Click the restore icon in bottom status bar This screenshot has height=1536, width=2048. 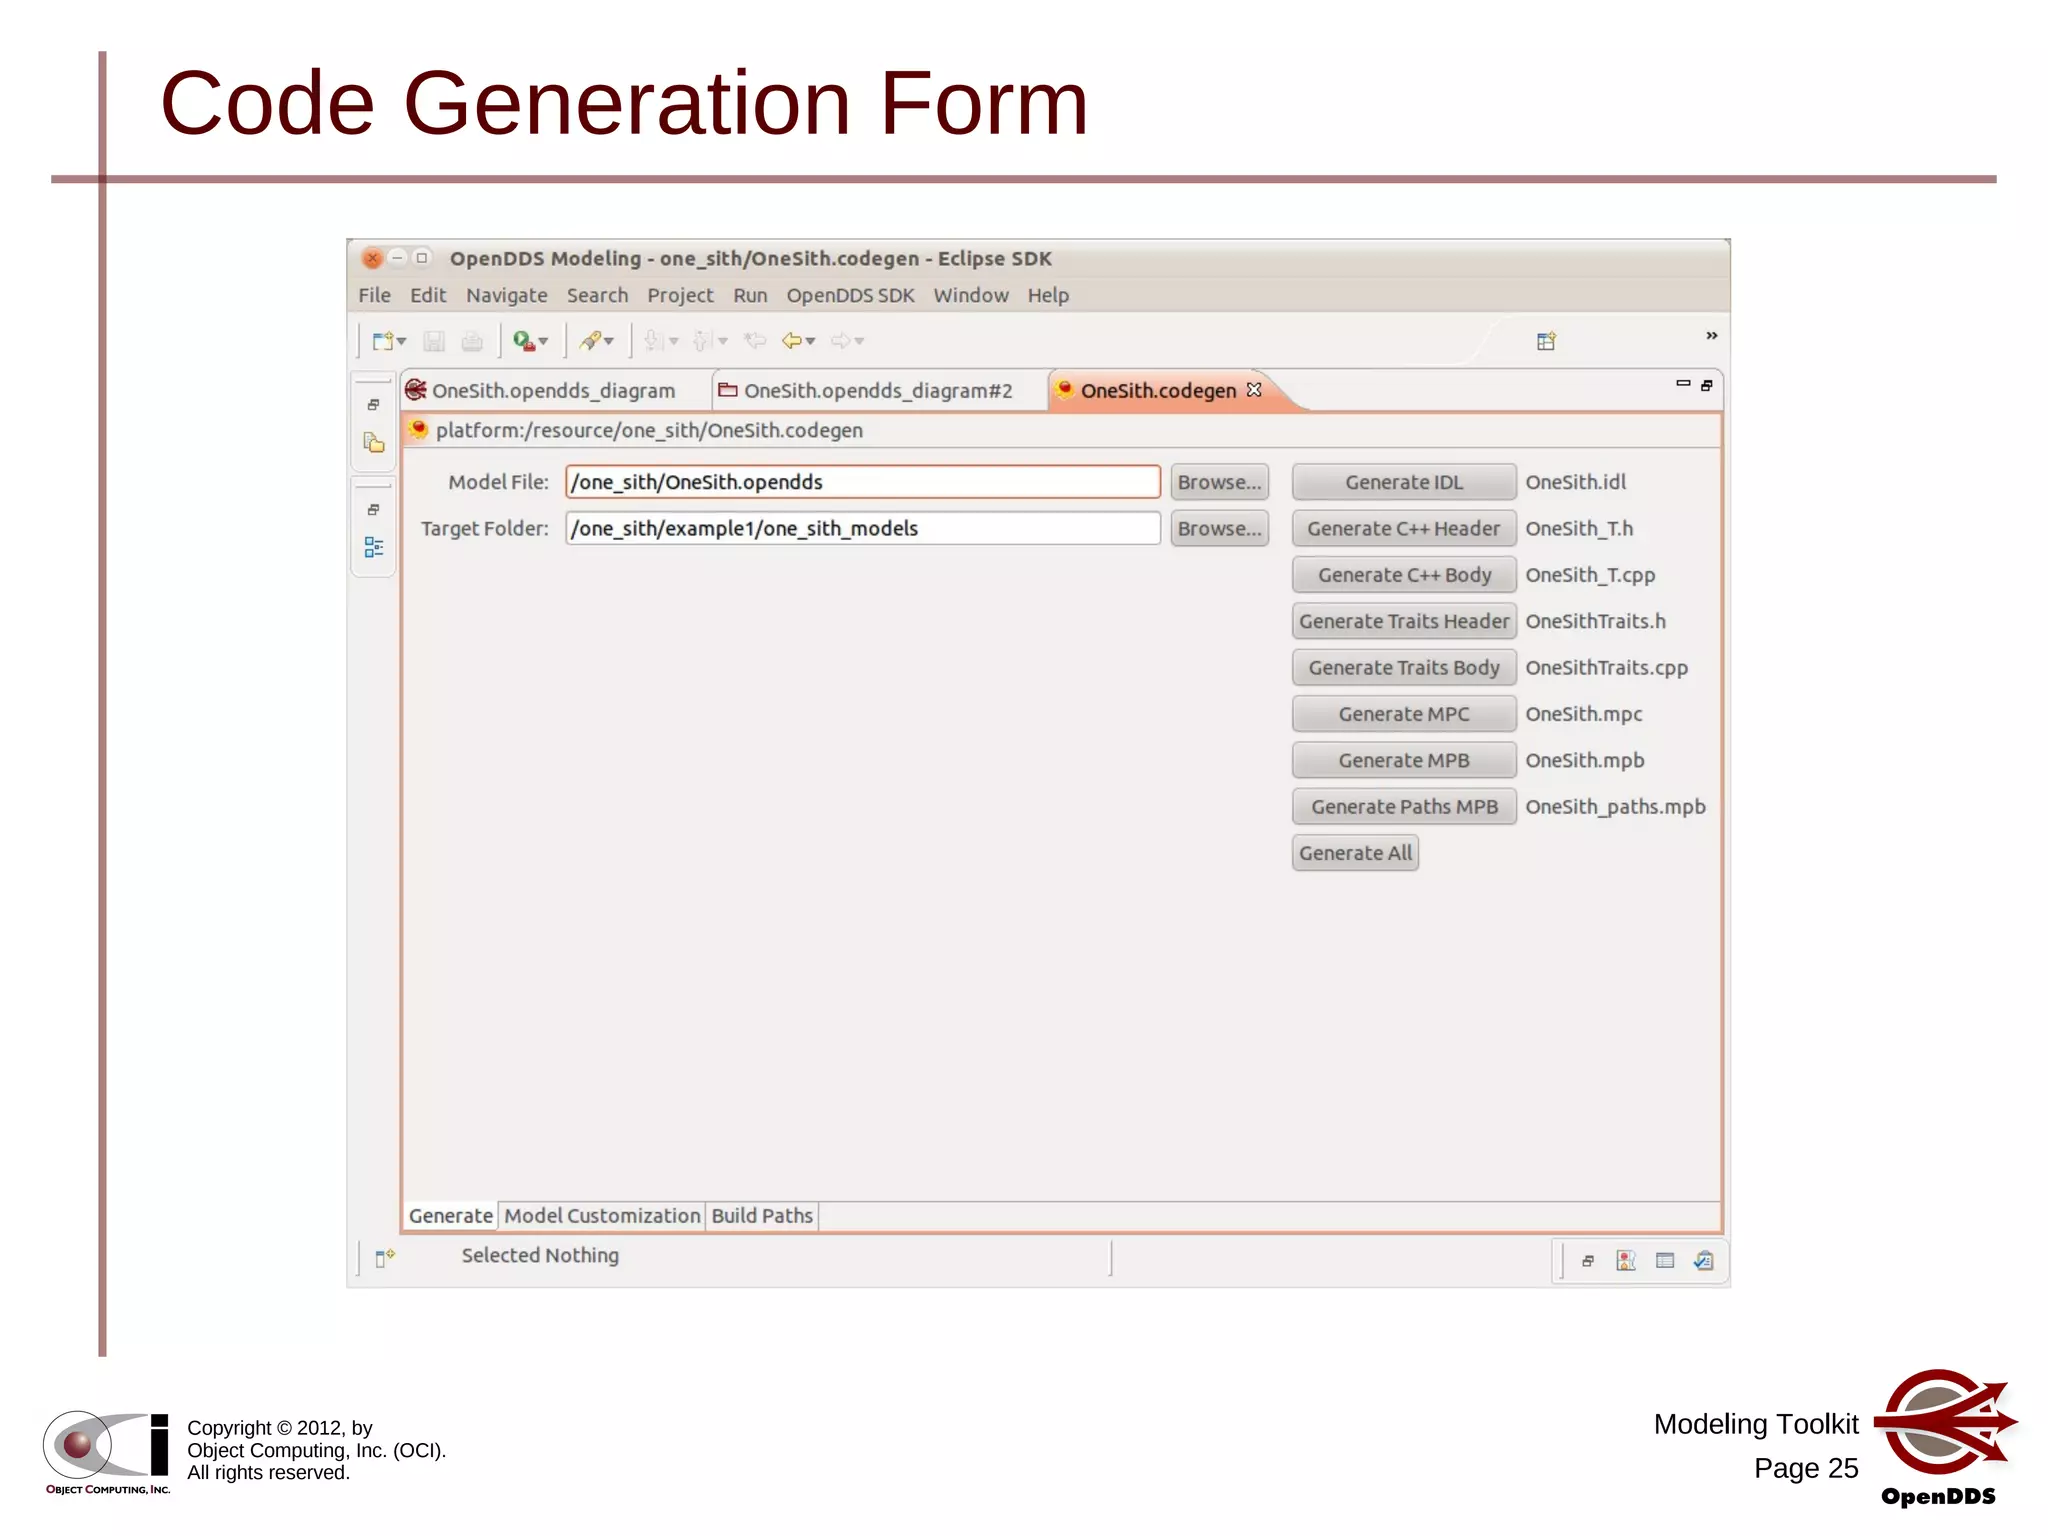point(1588,1261)
